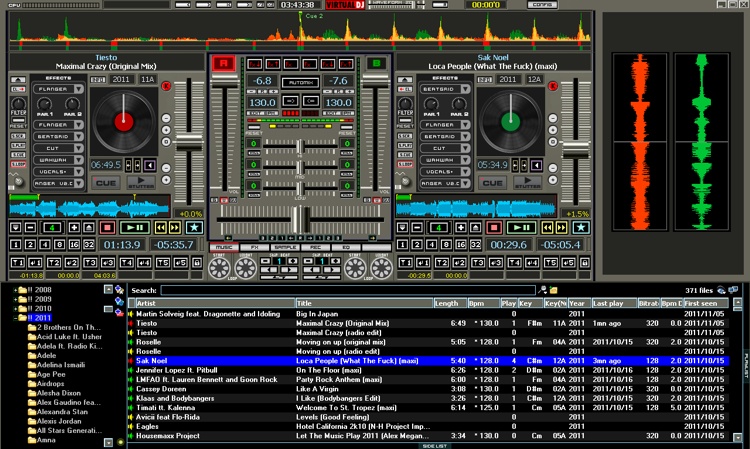750x449 pixels.
Task: Click the blue star button on right deck
Action: [x=581, y=228]
